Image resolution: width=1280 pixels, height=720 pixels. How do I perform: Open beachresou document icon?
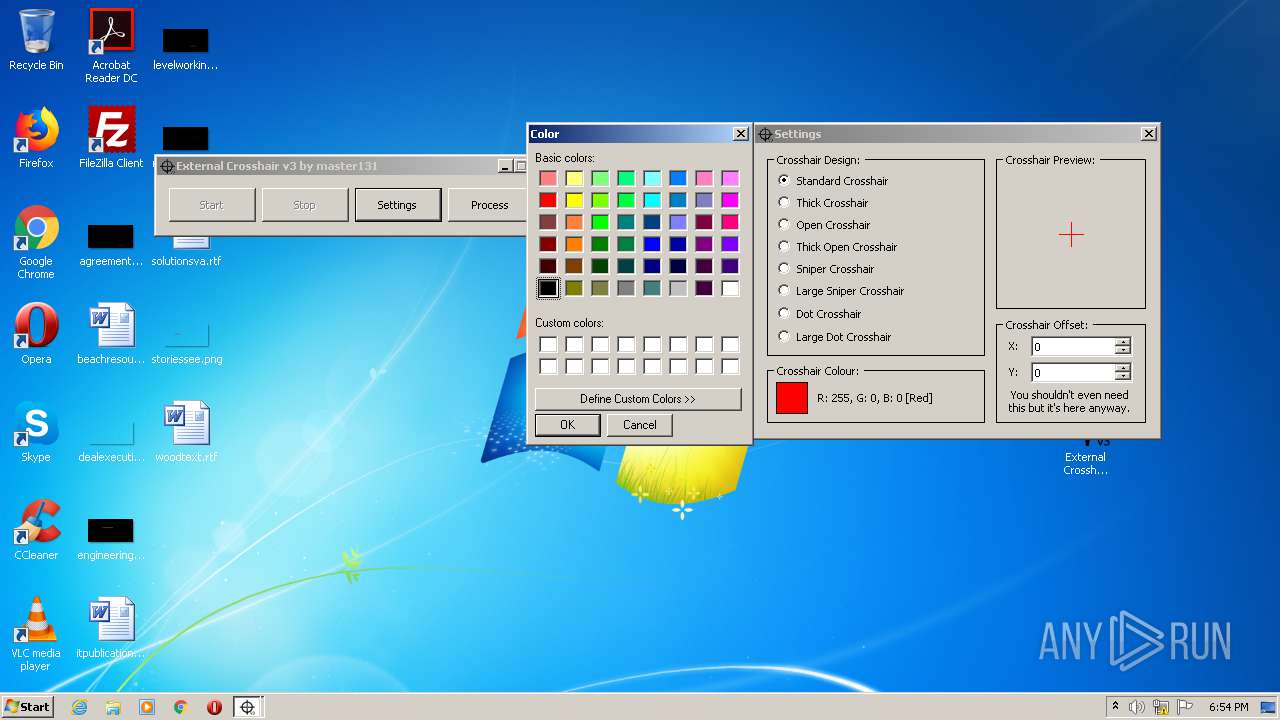pos(111,334)
